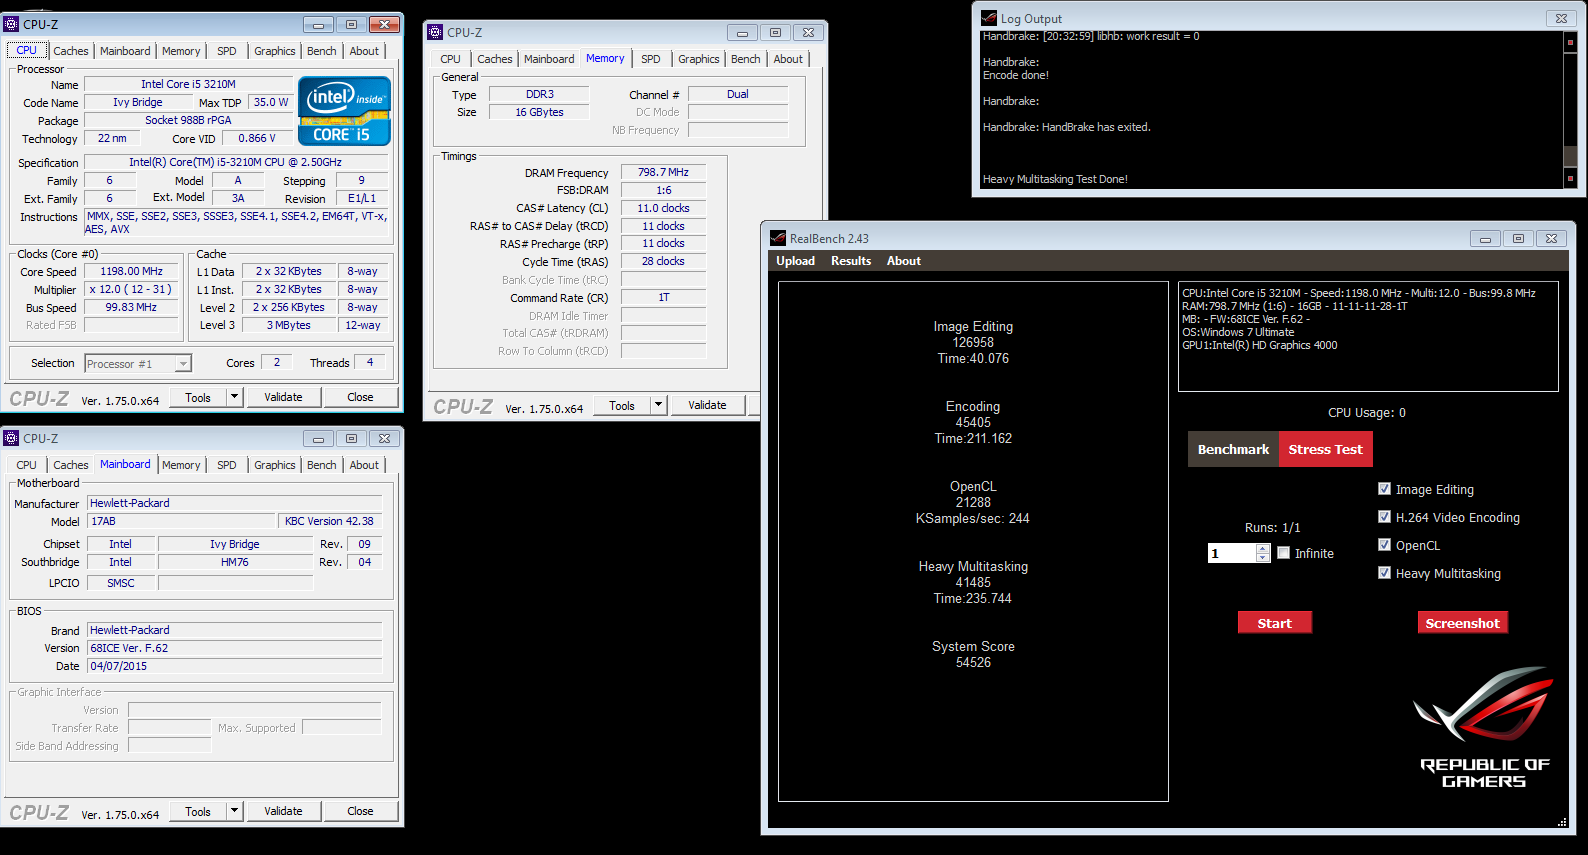
Task: Click Validate in the CPU-Z Memory window
Action: coord(707,405)
